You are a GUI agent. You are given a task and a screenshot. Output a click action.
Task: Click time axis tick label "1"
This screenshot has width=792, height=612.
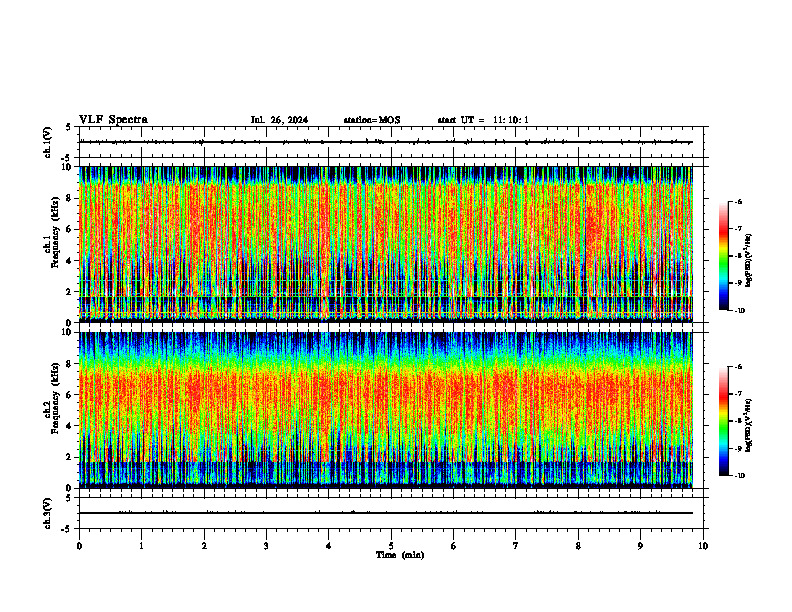pyautogui.click(x=141, y=546)
